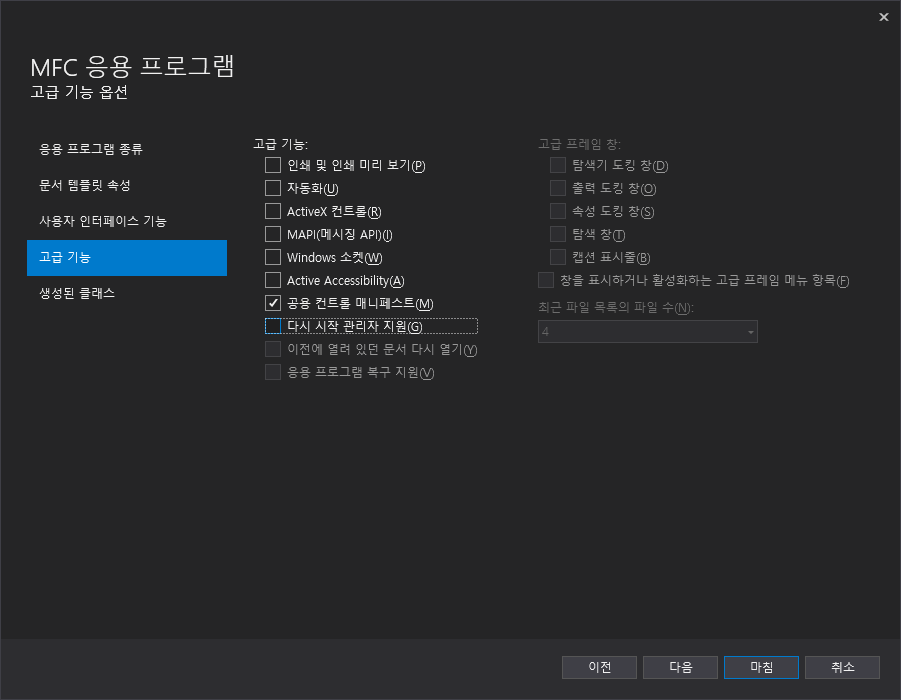Click the 고급 기능 옵션 subtitle
The image size is (901, 700).
pos(79,93)
